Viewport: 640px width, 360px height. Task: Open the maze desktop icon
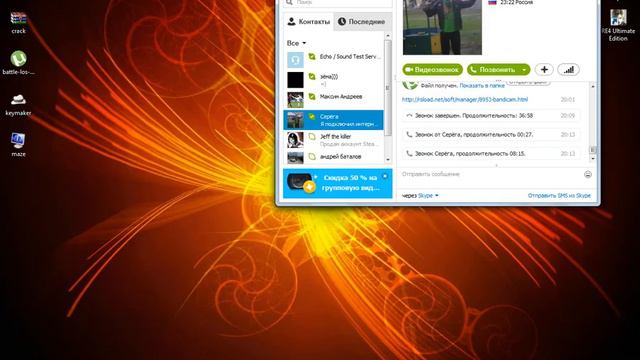(18, 145)
